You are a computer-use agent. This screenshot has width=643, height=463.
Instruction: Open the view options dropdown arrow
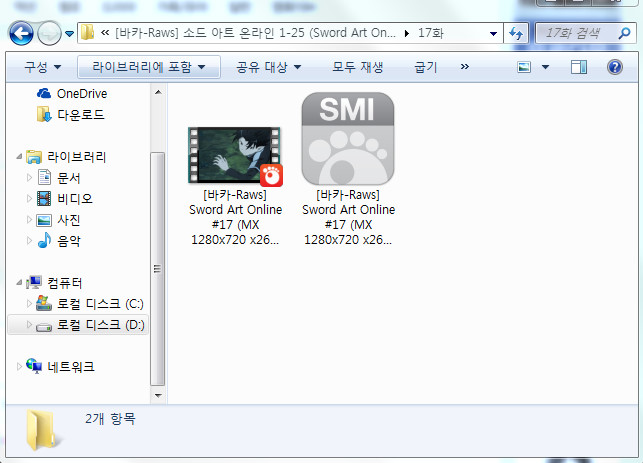(545, 67)
